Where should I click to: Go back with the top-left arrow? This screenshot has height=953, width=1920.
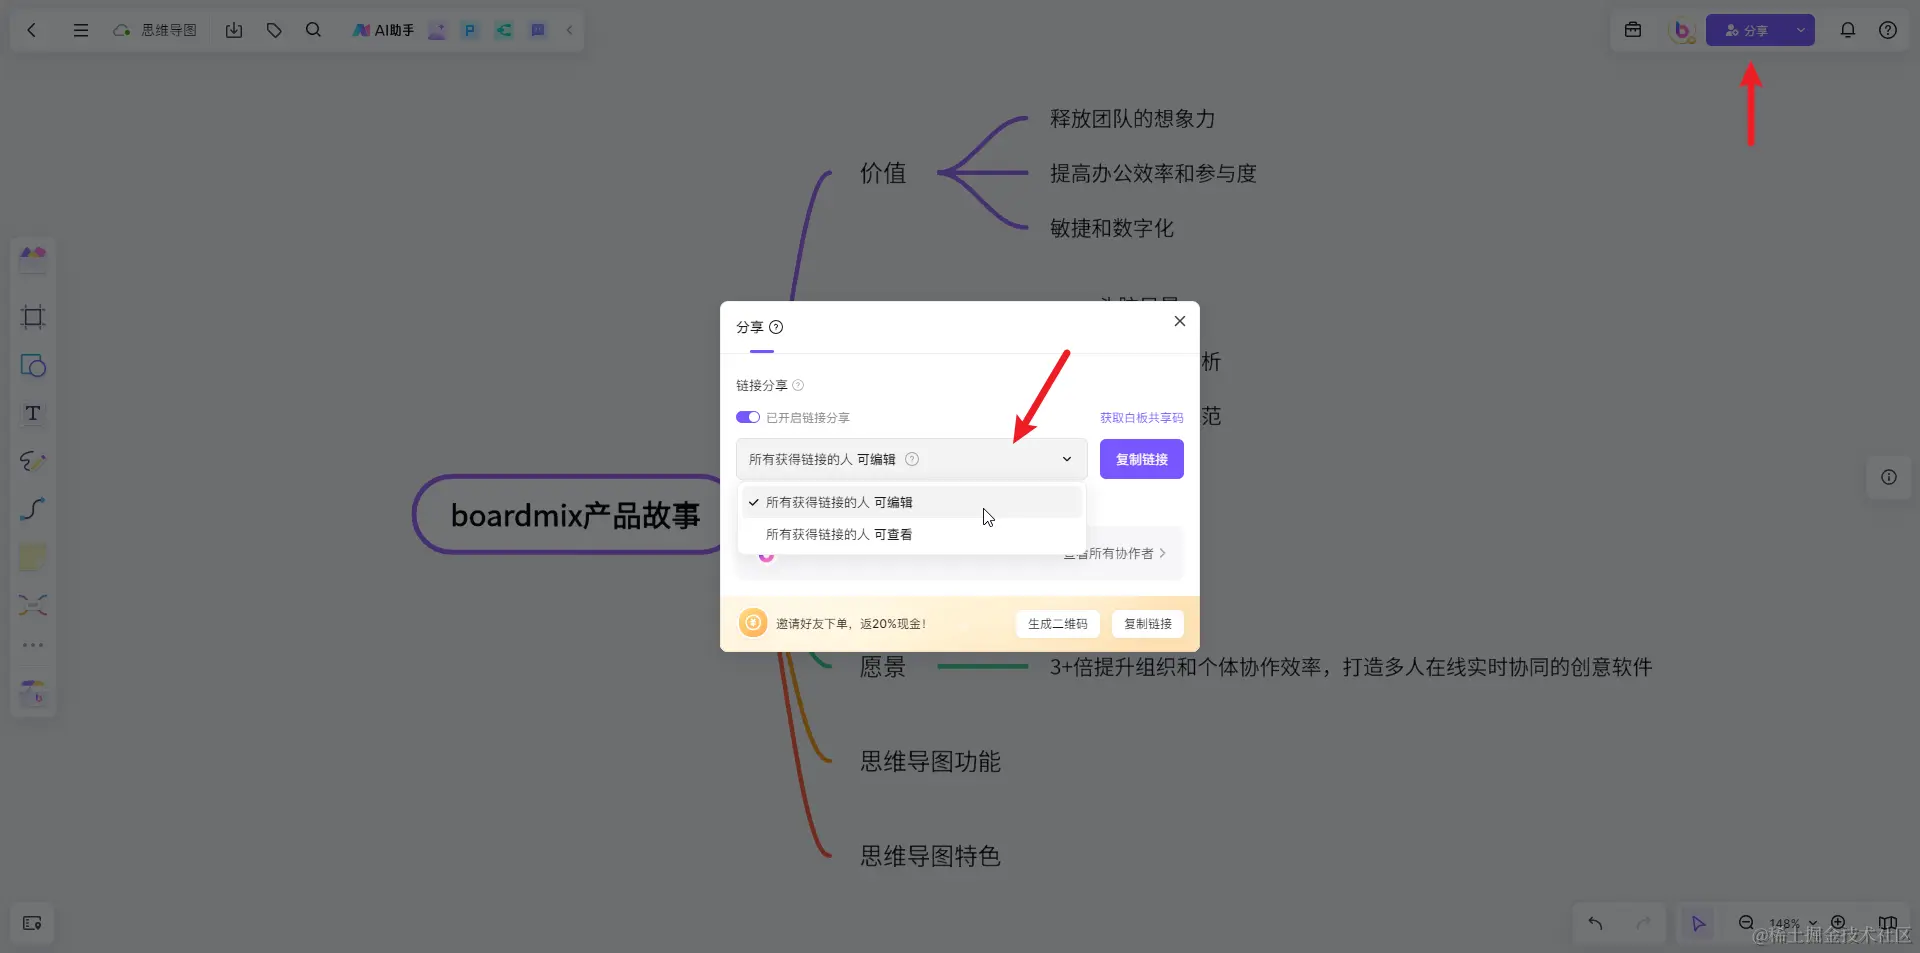pyautogui.click(x=31, y=30)
